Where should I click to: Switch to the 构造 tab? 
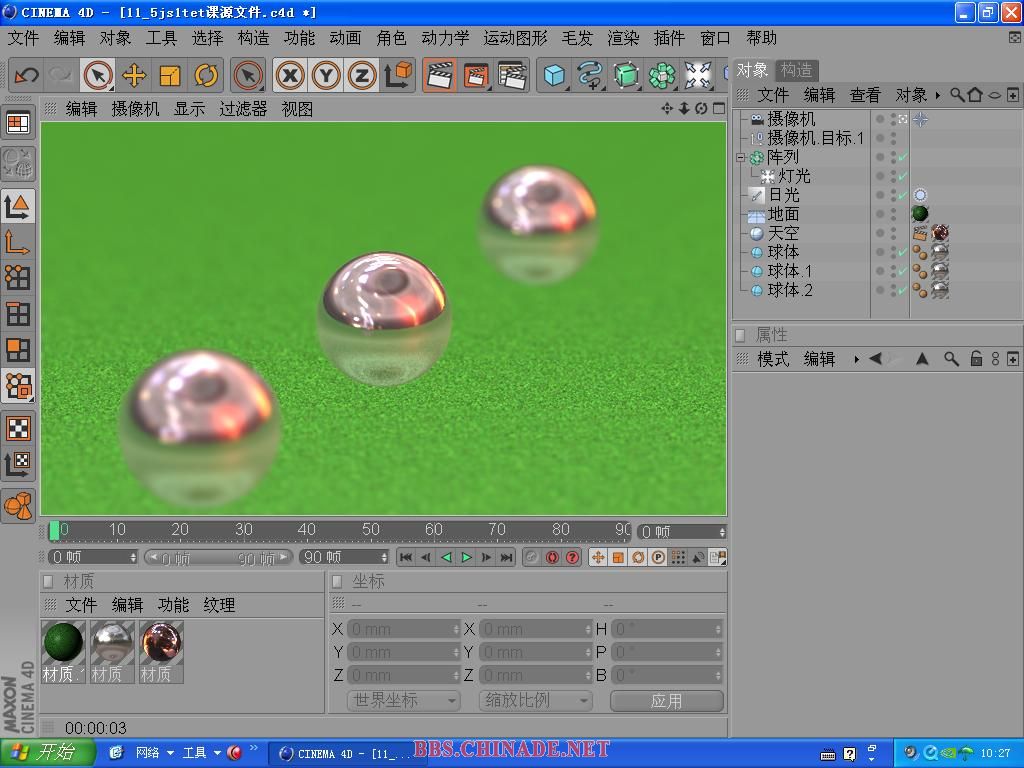coord(797,70)
